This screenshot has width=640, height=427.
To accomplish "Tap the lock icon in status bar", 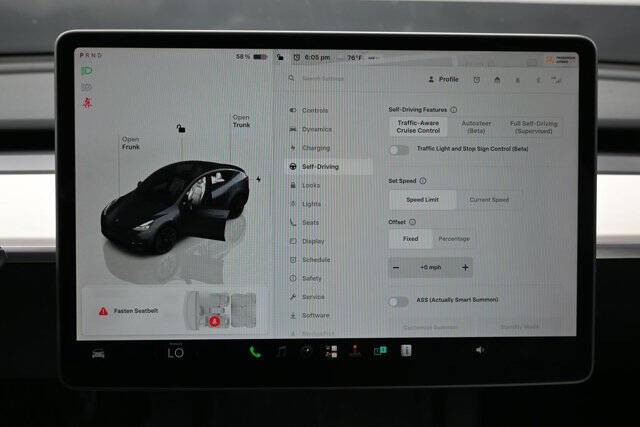I will [x=280, y=57].
